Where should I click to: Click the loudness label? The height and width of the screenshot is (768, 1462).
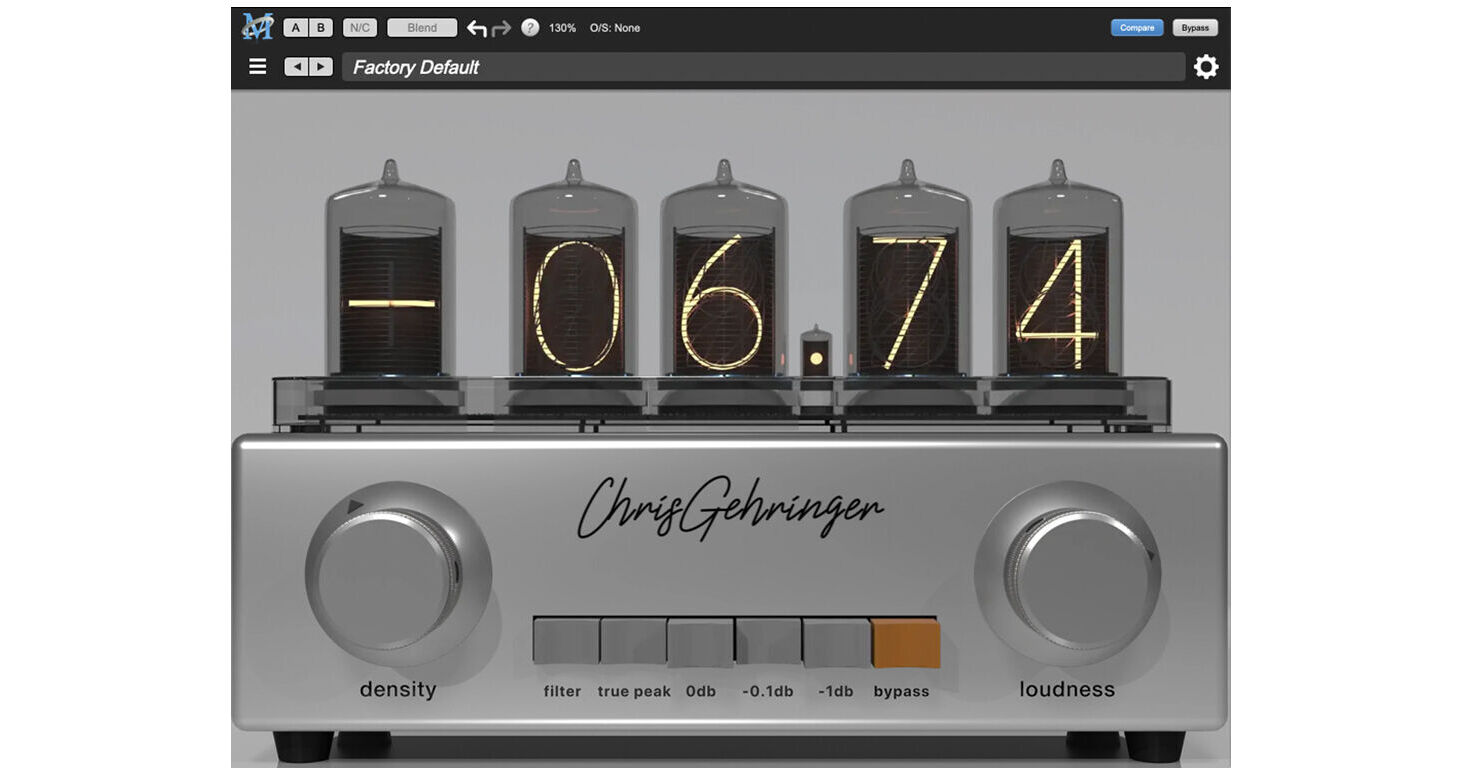point(1067,690)
